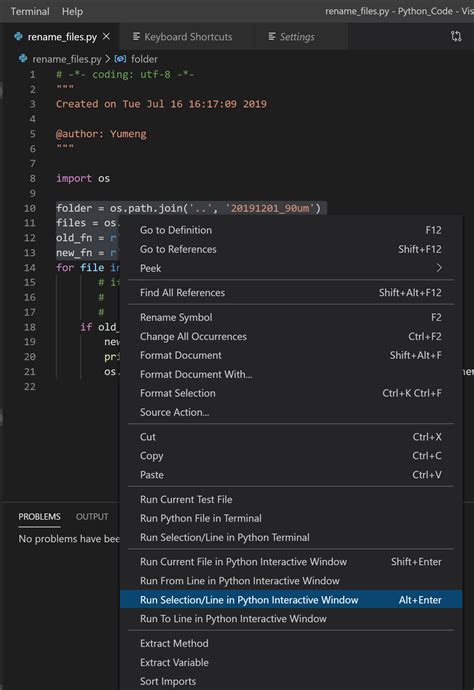Choose Extract Method
The height and width of the screenshot is (690, 474).
(x=290, y=643)
